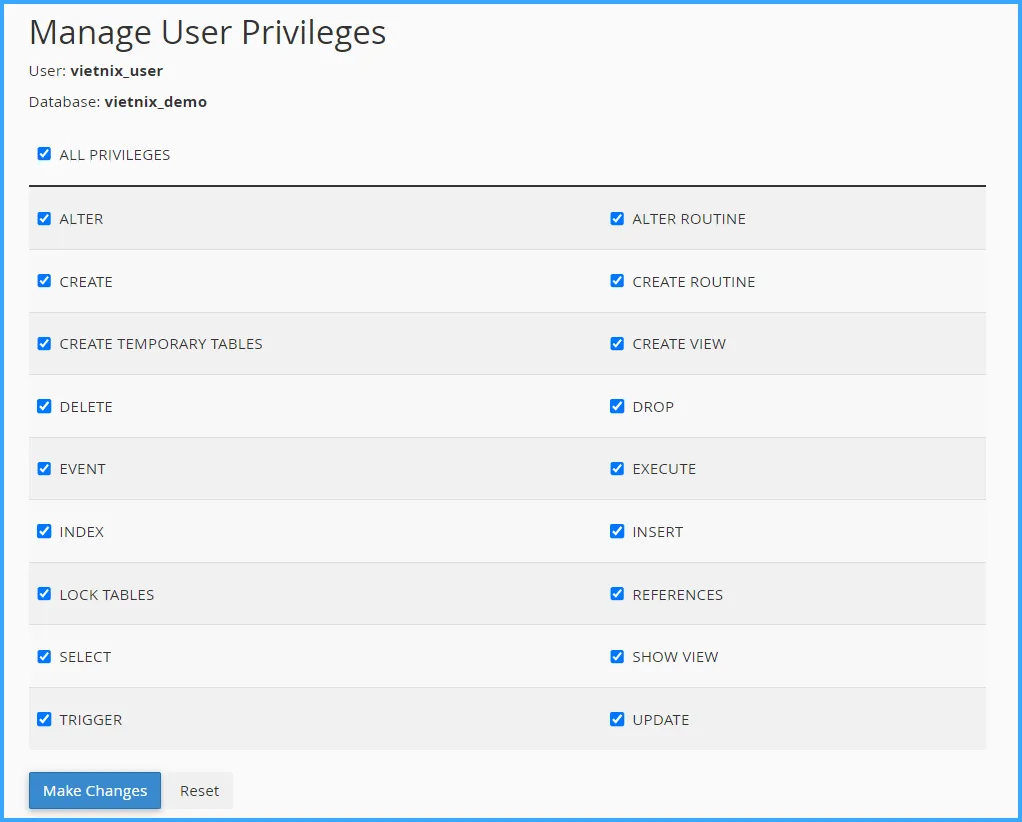Disable the DELETE privilege checkbox
Screen dimensions: 1022x822
point(44,406)
